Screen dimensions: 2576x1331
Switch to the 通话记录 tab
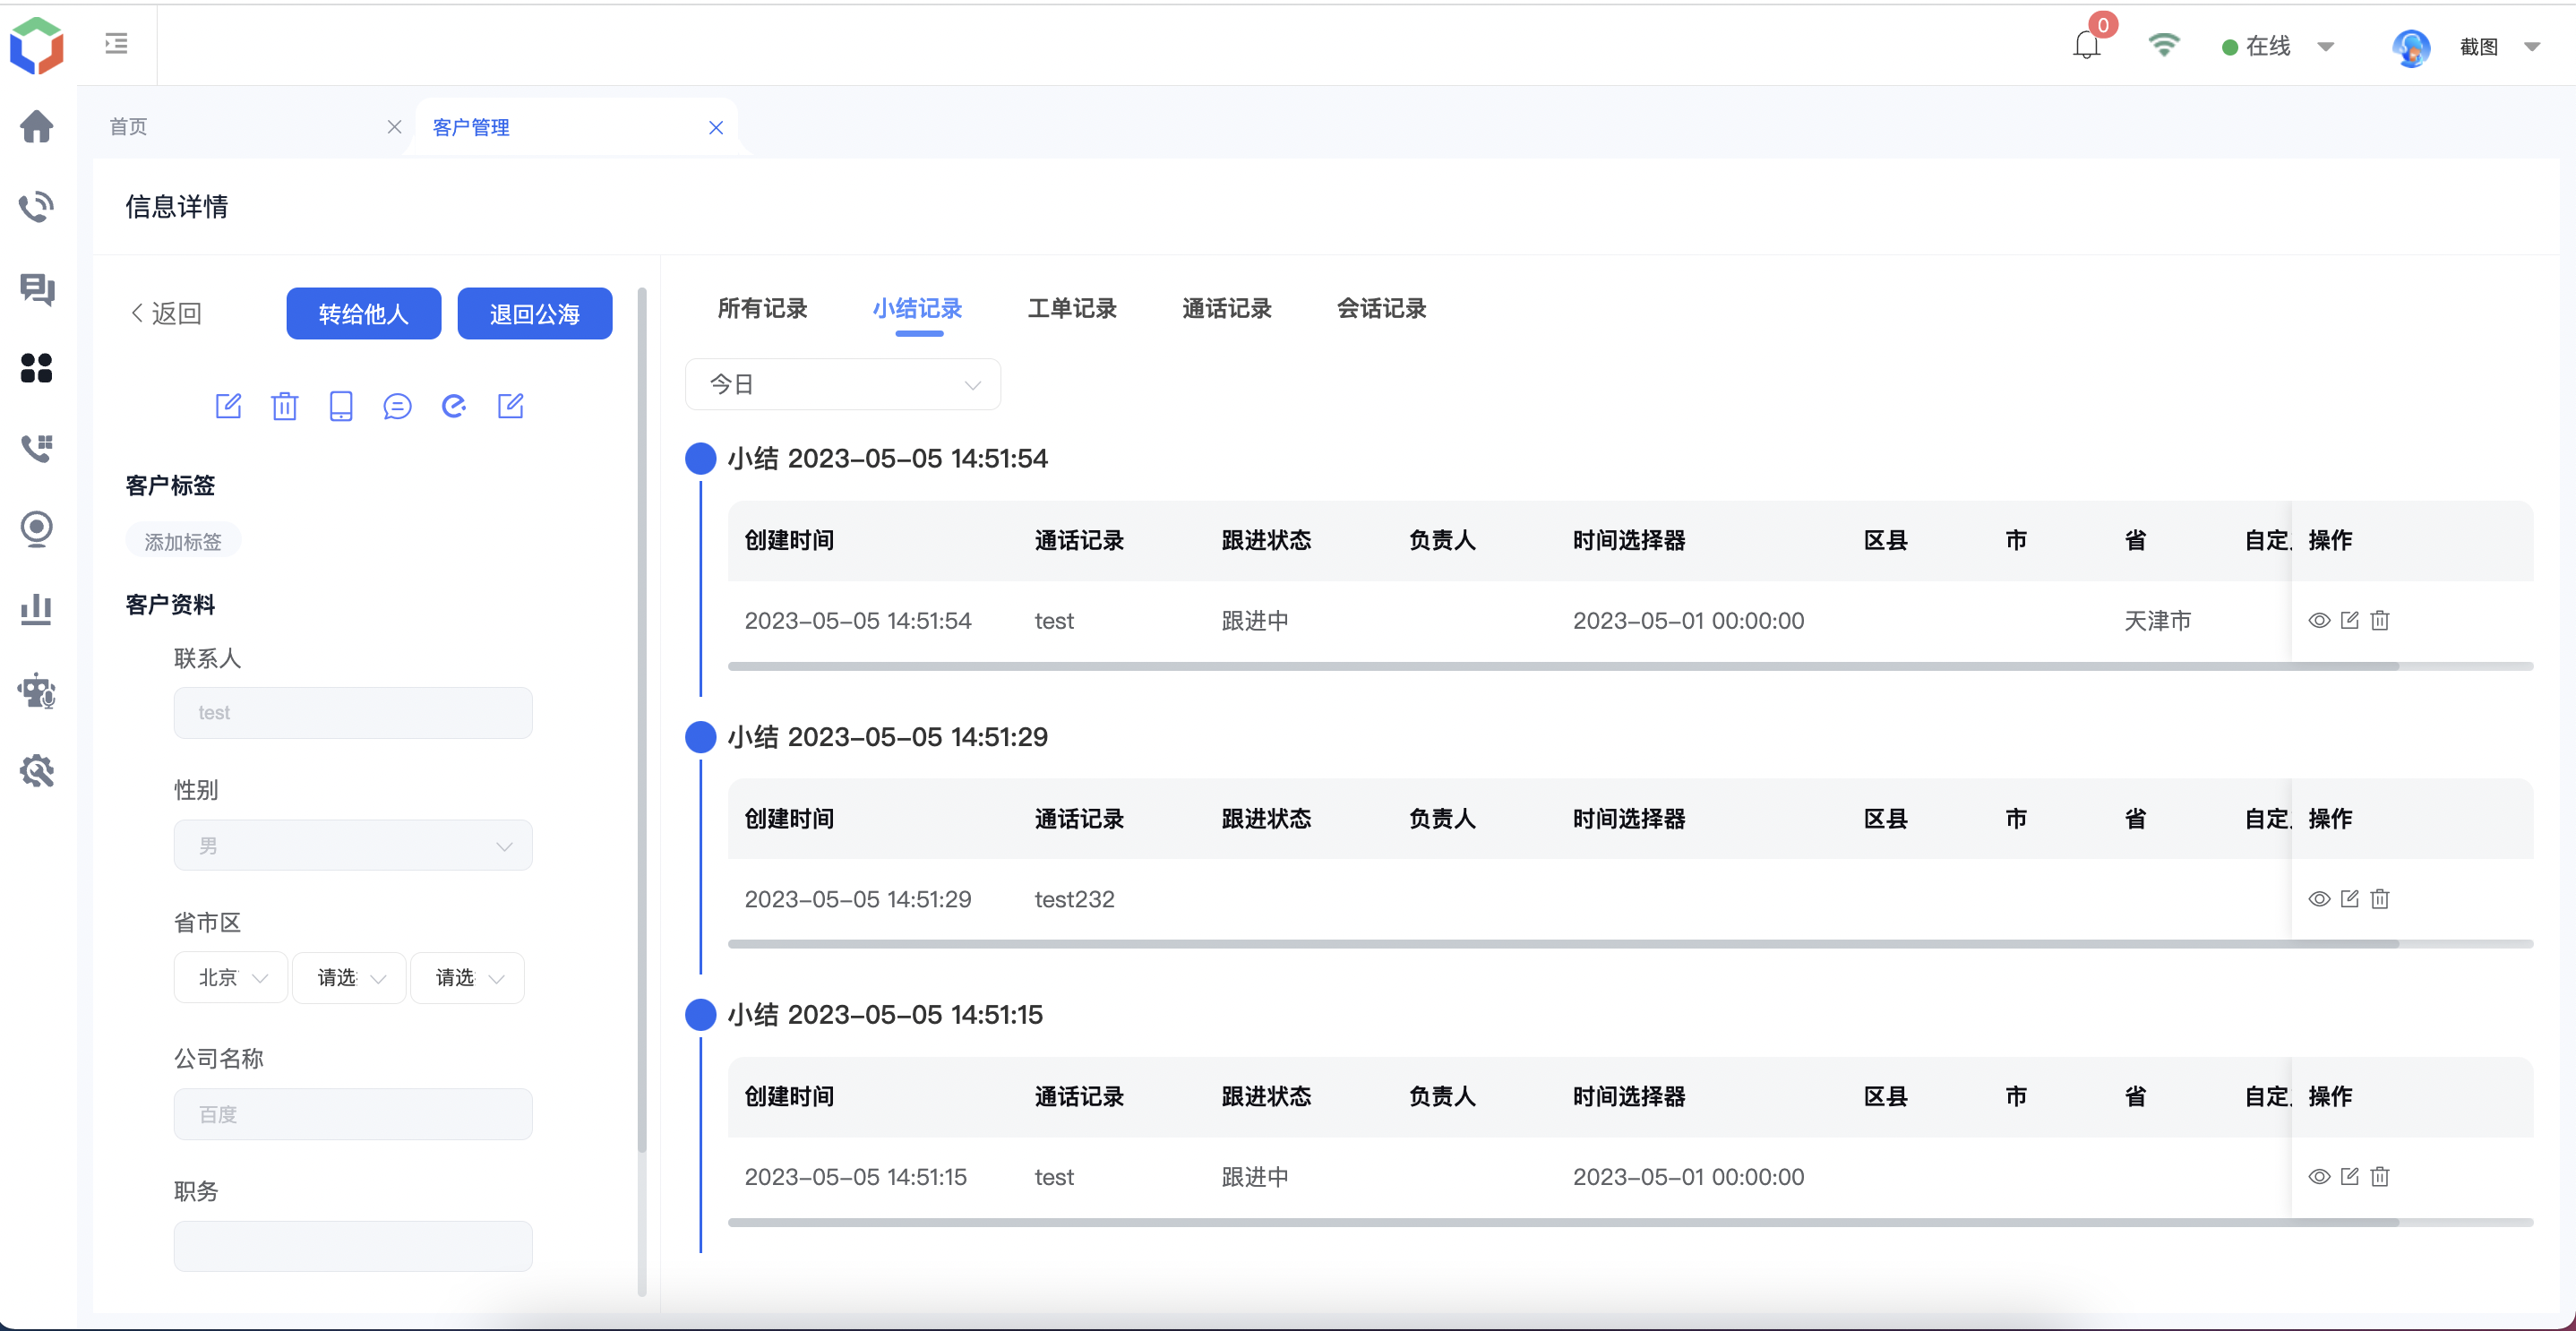[x=1227, y=308]
